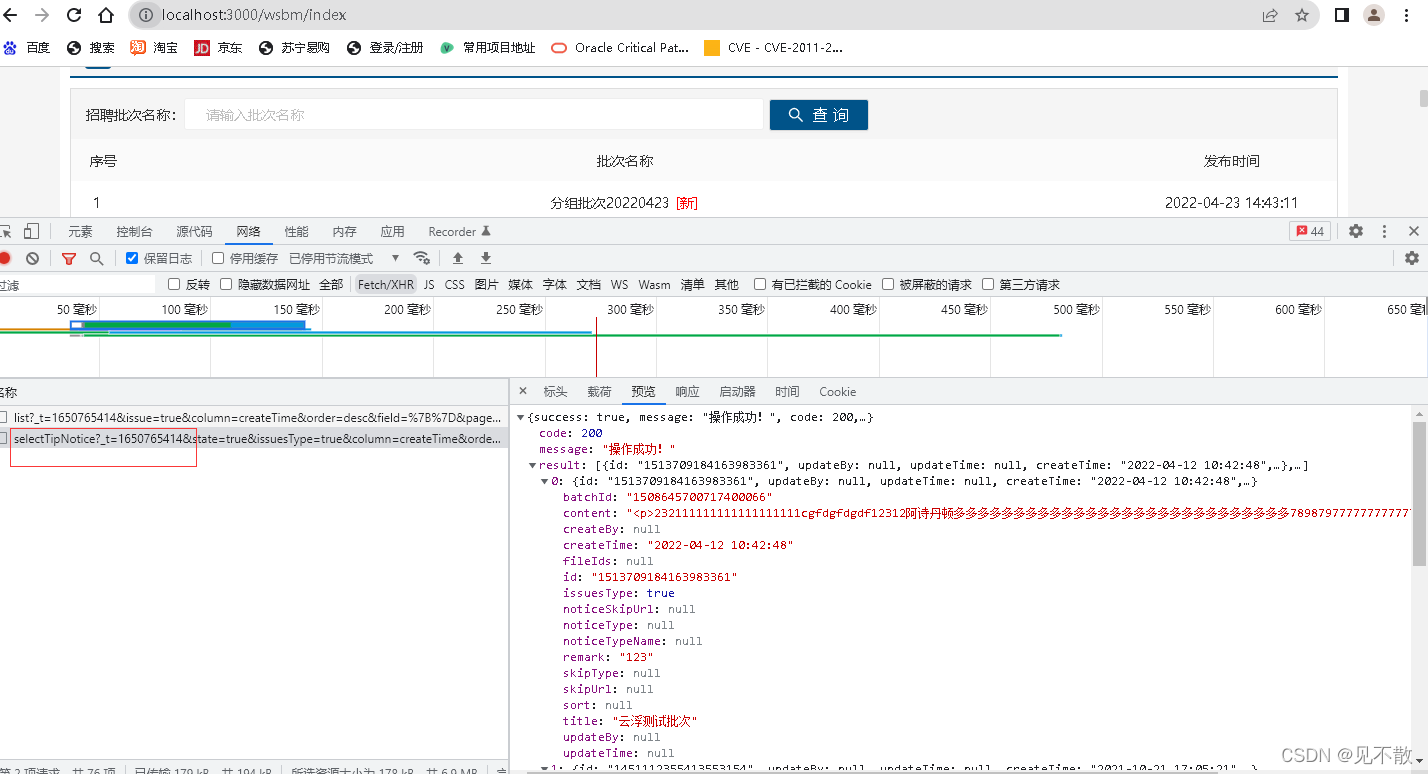The image size is (1428, 774).
Task: Expand the result item 1 node
Action: [x=544, y=768]
